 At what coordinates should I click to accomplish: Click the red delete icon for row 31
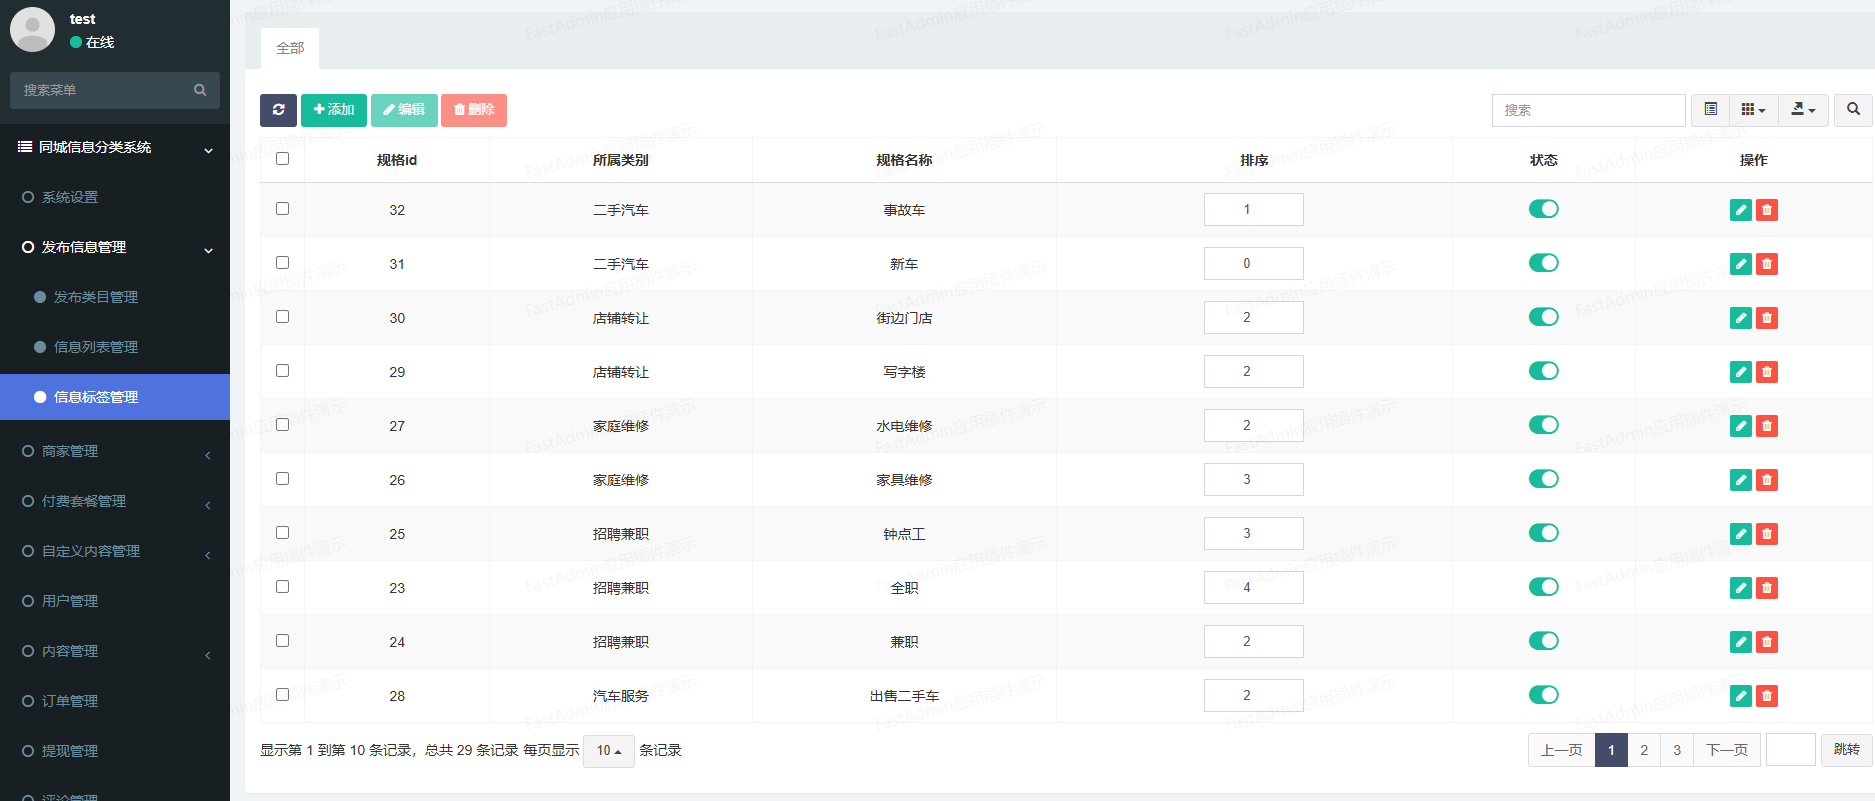(1767, 264)
